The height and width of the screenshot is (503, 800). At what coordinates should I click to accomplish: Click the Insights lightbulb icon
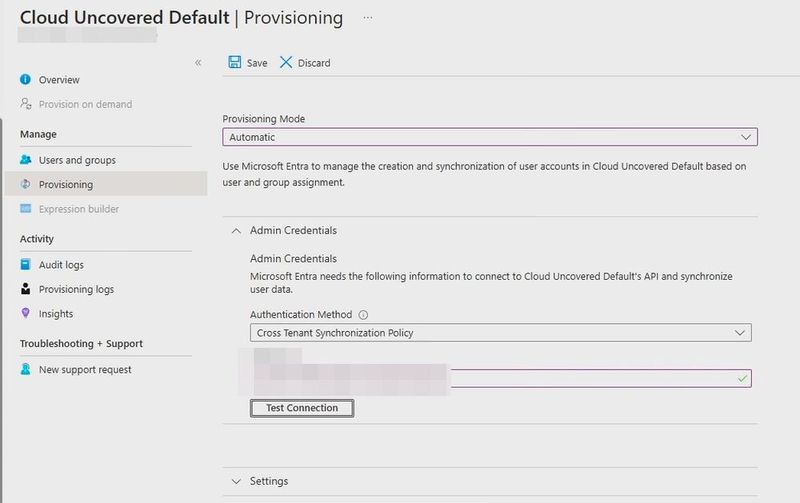pos(26,313)
